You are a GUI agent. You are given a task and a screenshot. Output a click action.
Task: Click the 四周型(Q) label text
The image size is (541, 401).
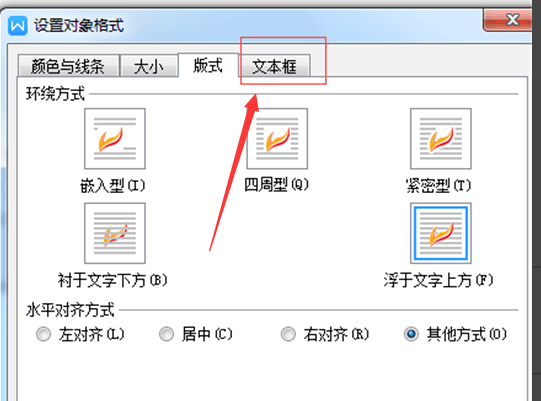(x=276, y=185)
